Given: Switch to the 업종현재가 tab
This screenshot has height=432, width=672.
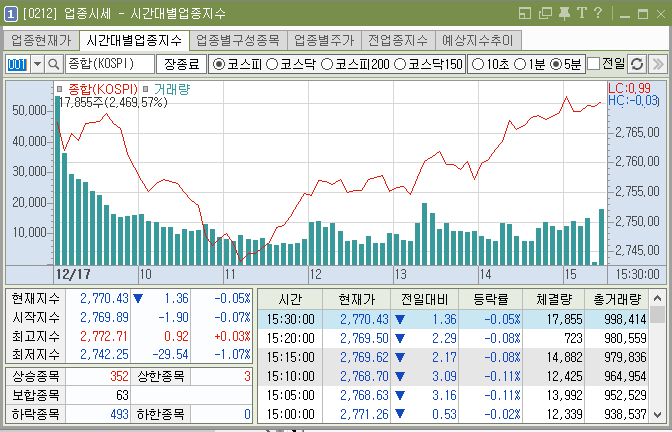Looking at the screenshot, I should click(41, 41).
